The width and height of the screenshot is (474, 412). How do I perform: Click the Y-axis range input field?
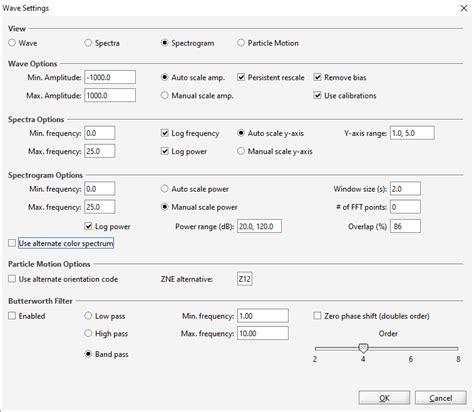pos(412,133)
